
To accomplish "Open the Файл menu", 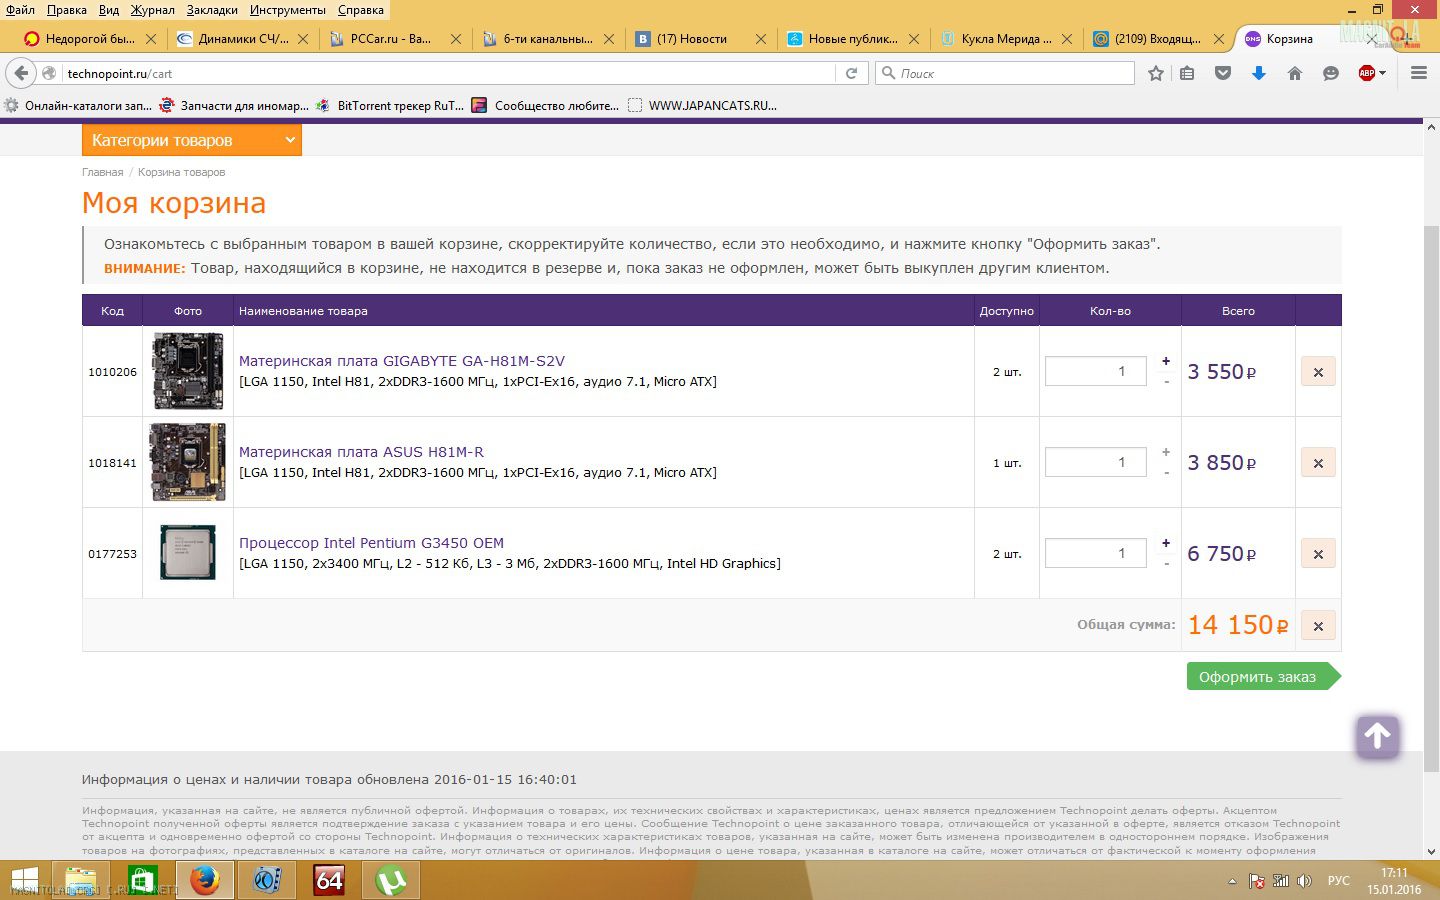I will click(20, 10).
